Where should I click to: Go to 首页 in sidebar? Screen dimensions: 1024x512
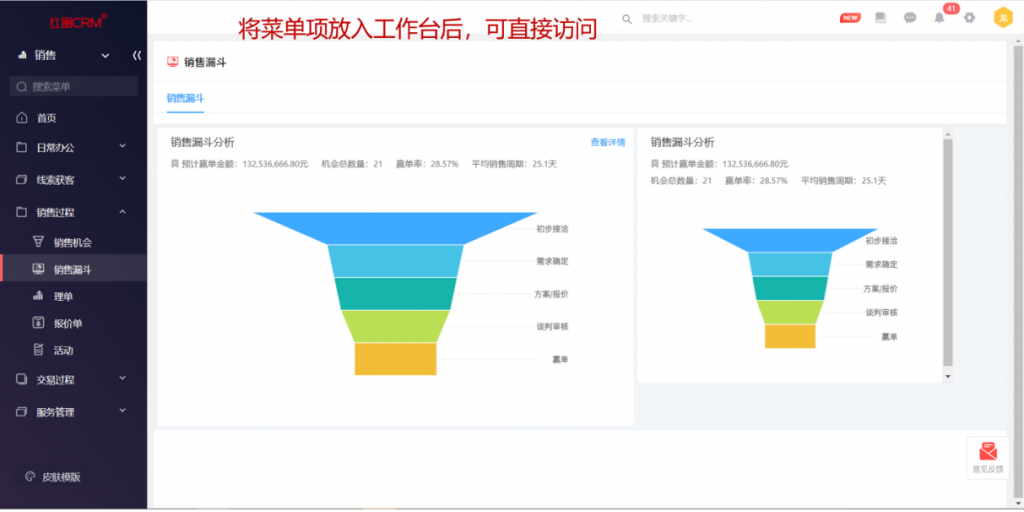[x=46, y=118]
